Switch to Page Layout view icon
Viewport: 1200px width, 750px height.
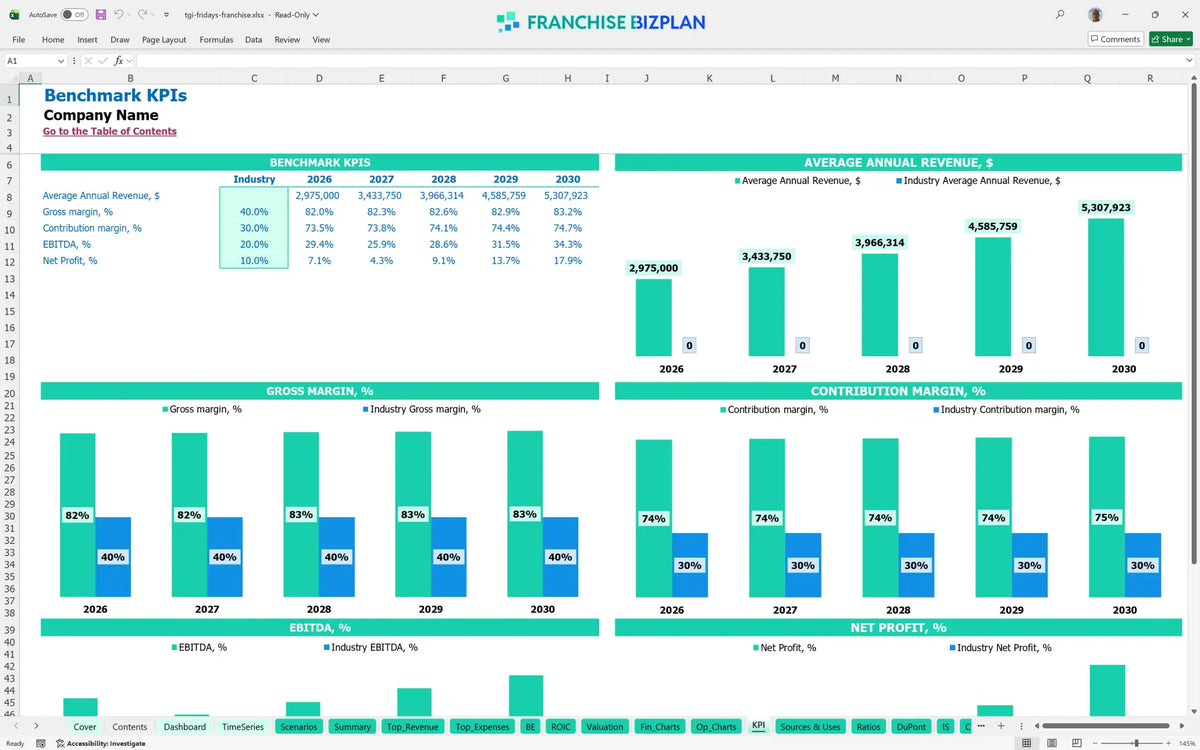(1051, 743)
